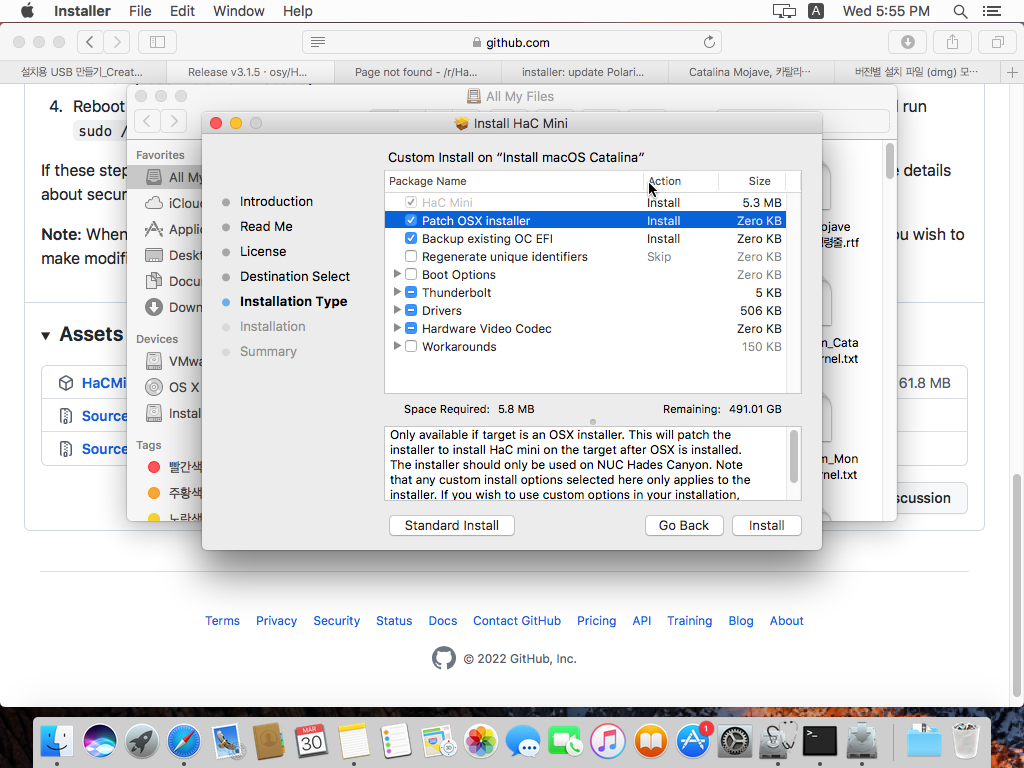Open FaceTime icon in dock
Screen dimensions: 1024x768
pyautogui.click(x=566, y=741)
